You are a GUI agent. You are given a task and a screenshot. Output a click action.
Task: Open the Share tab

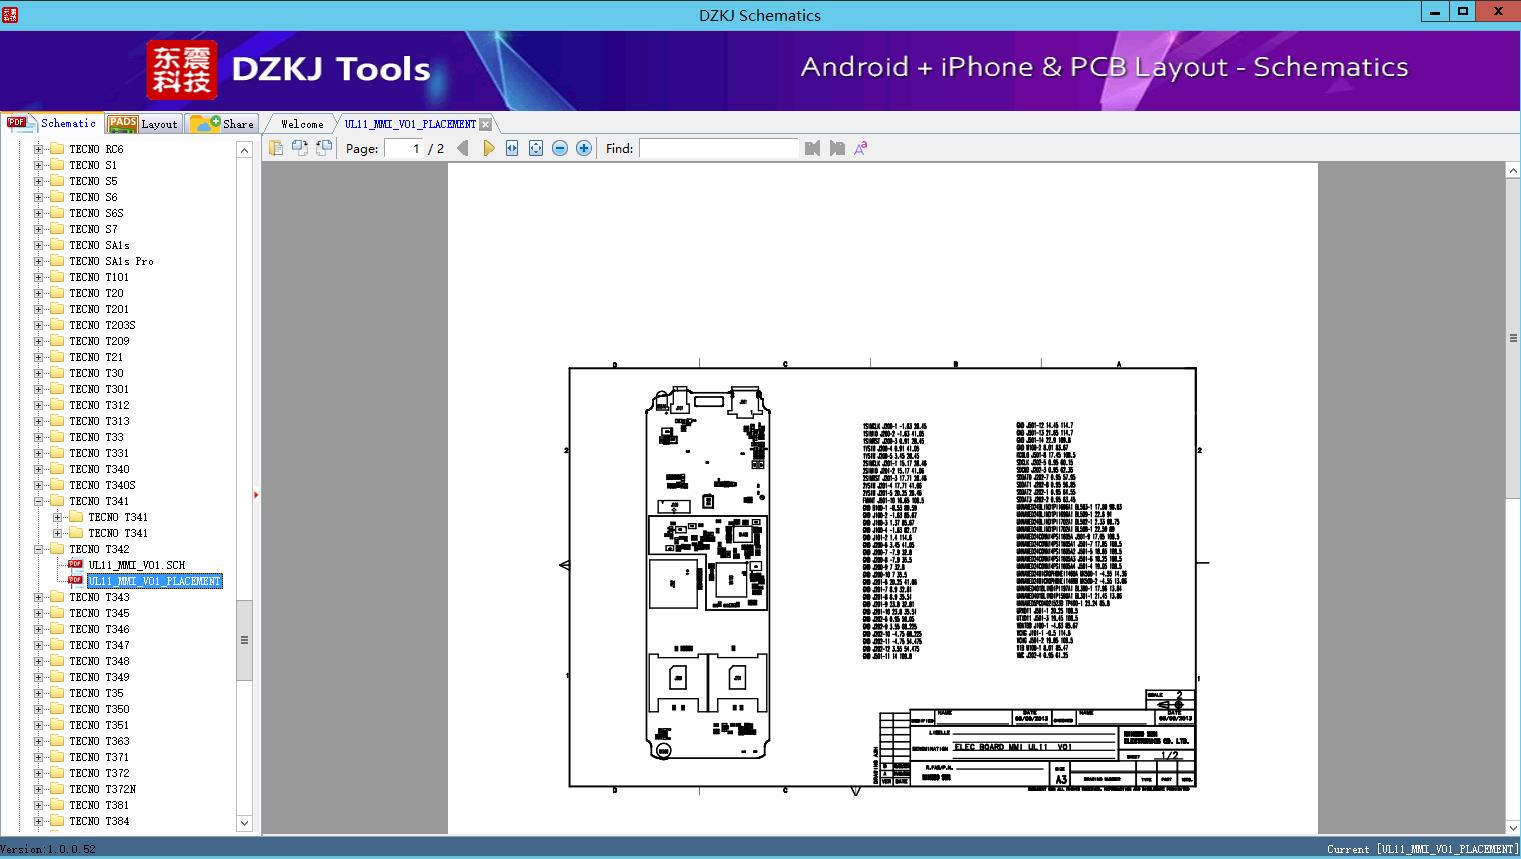(x=222, y=124)
